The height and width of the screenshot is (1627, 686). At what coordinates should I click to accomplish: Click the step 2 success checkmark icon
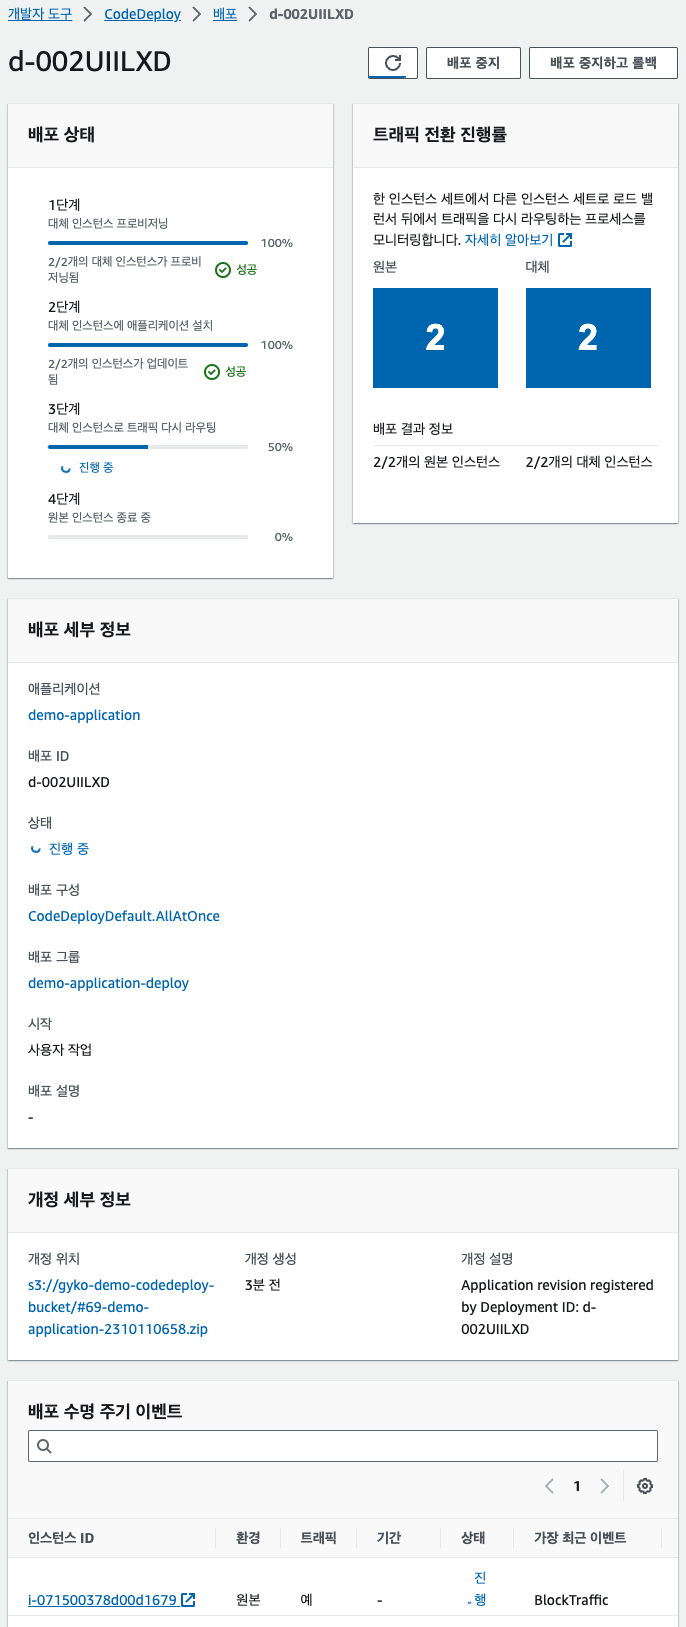tap(211, 372)
